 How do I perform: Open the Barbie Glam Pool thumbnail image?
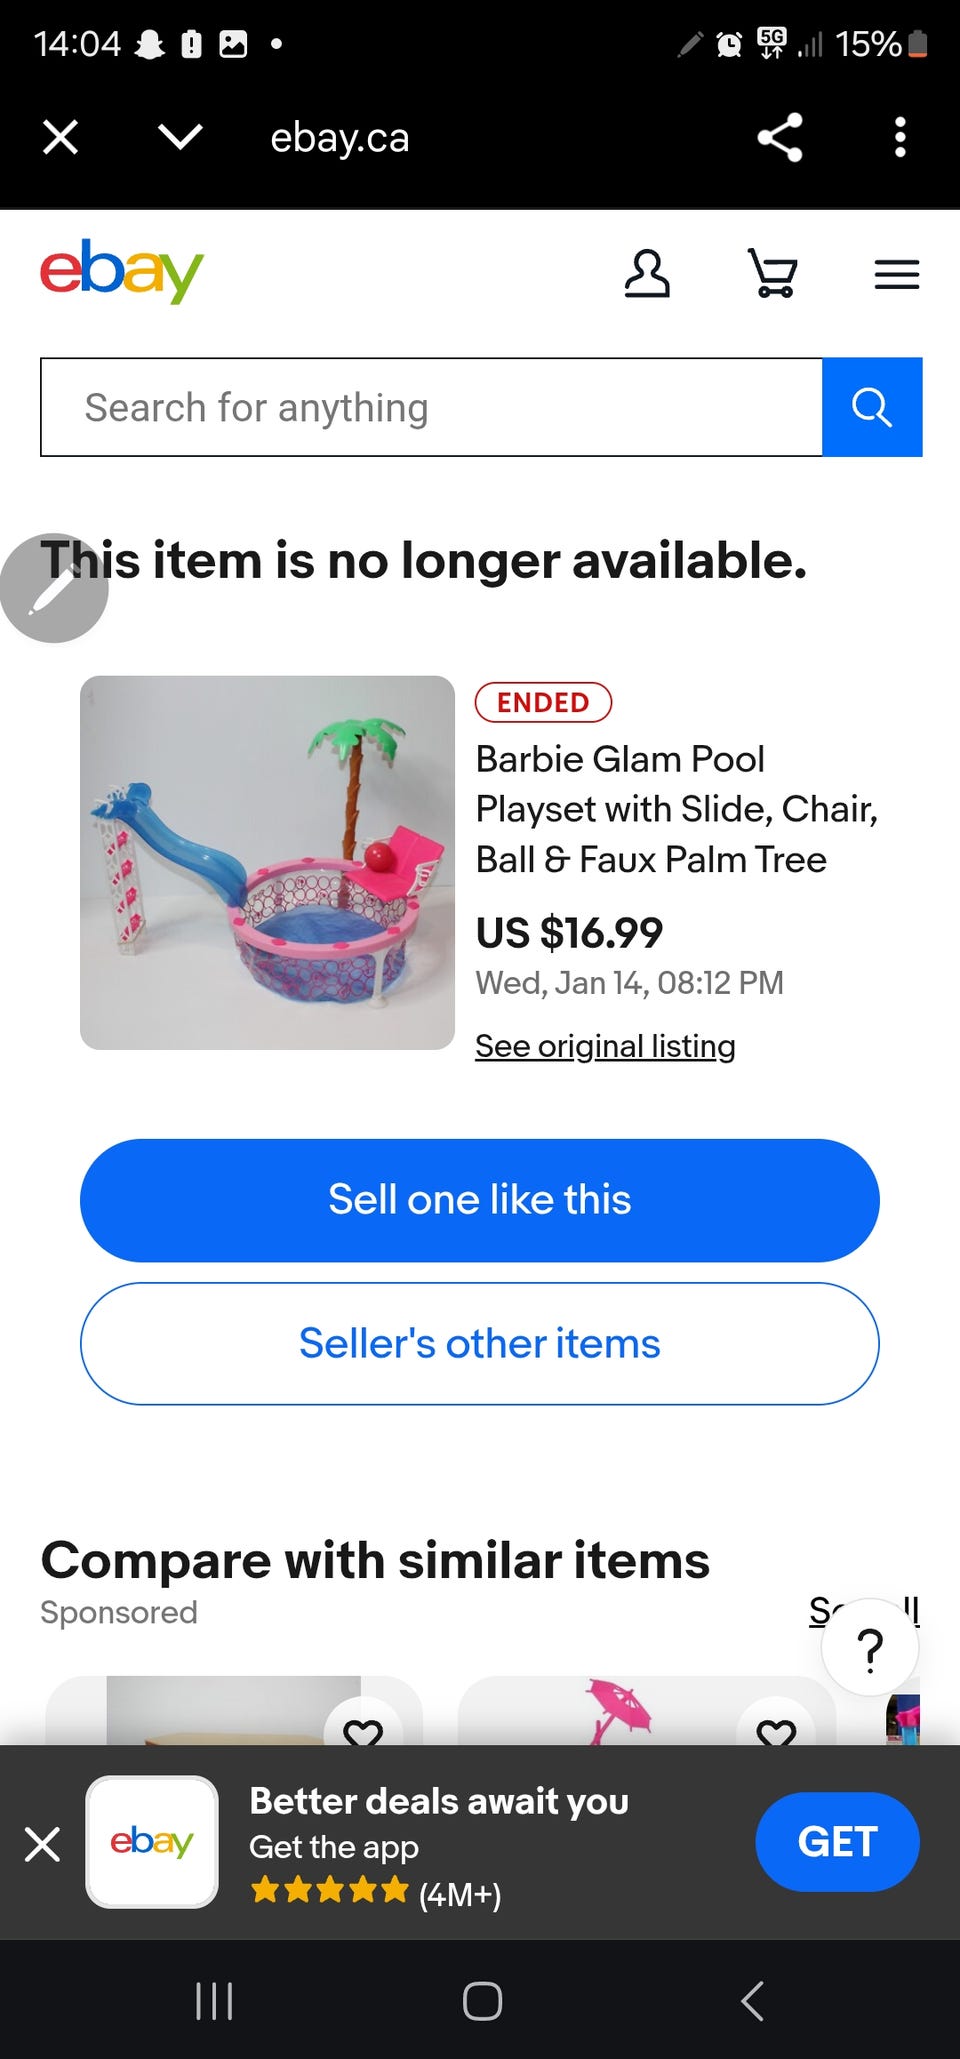(x=267, y=862)
